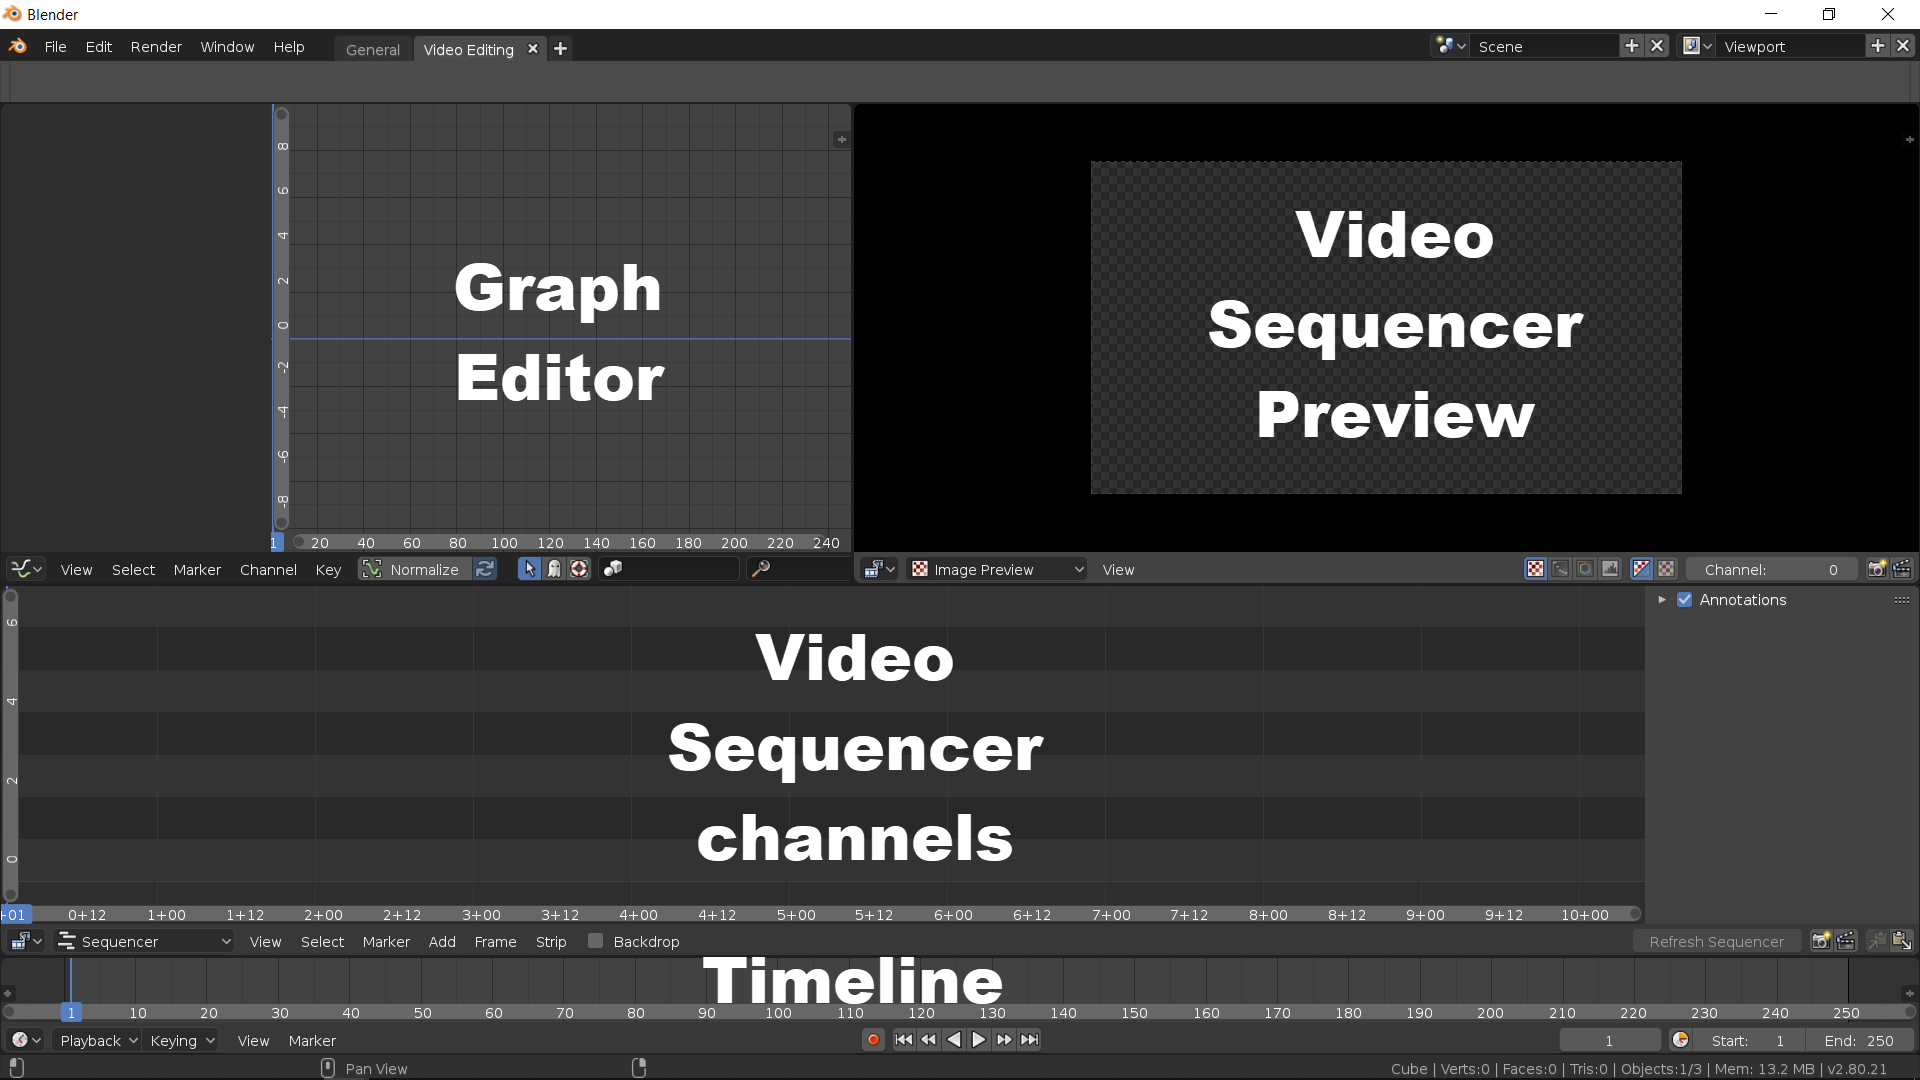
Task: Select the chroma vectorscope display icon
Action: (x=1585, y=569)
